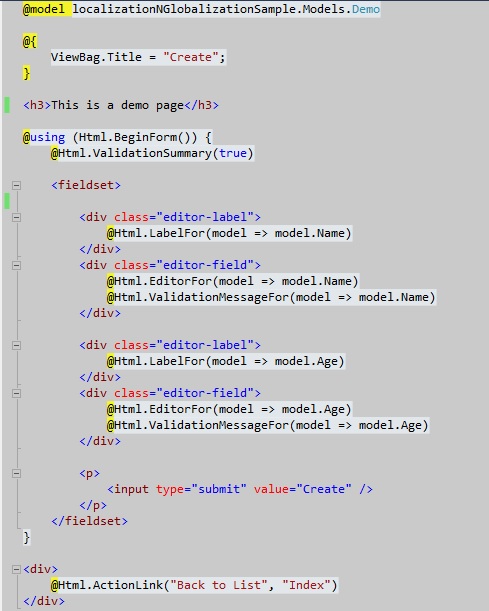This screenshot has height=611, width=489.
Task: Click the @model directive keyword
Action: point(44,9)
